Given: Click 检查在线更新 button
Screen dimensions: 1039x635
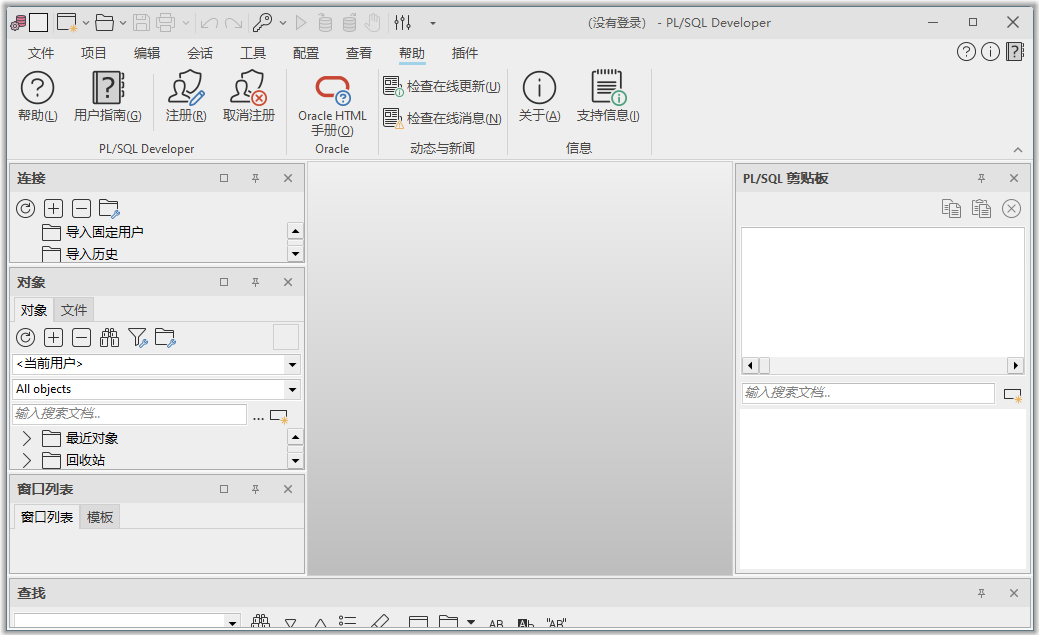Looking at the screenshot, I should pyautogui.click(x=442, y=87).
